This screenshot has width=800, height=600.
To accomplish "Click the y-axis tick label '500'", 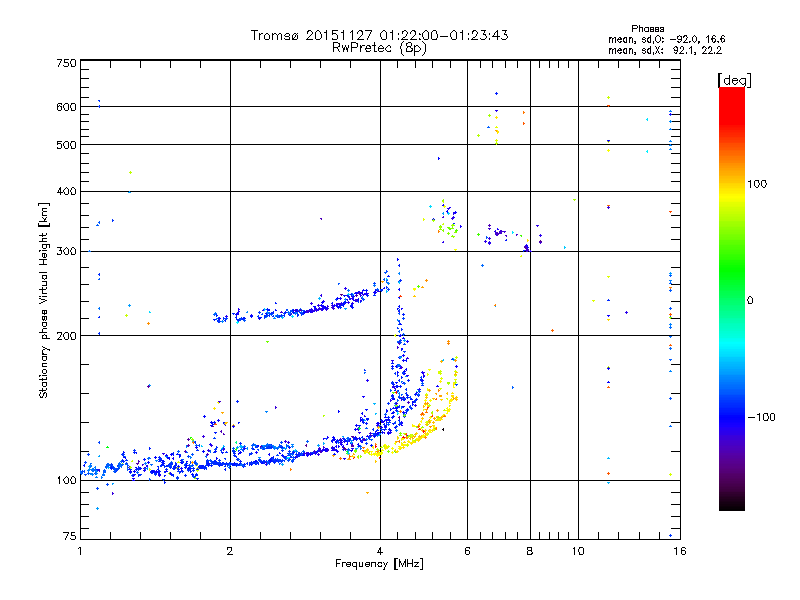I will [x=67, y=145].
